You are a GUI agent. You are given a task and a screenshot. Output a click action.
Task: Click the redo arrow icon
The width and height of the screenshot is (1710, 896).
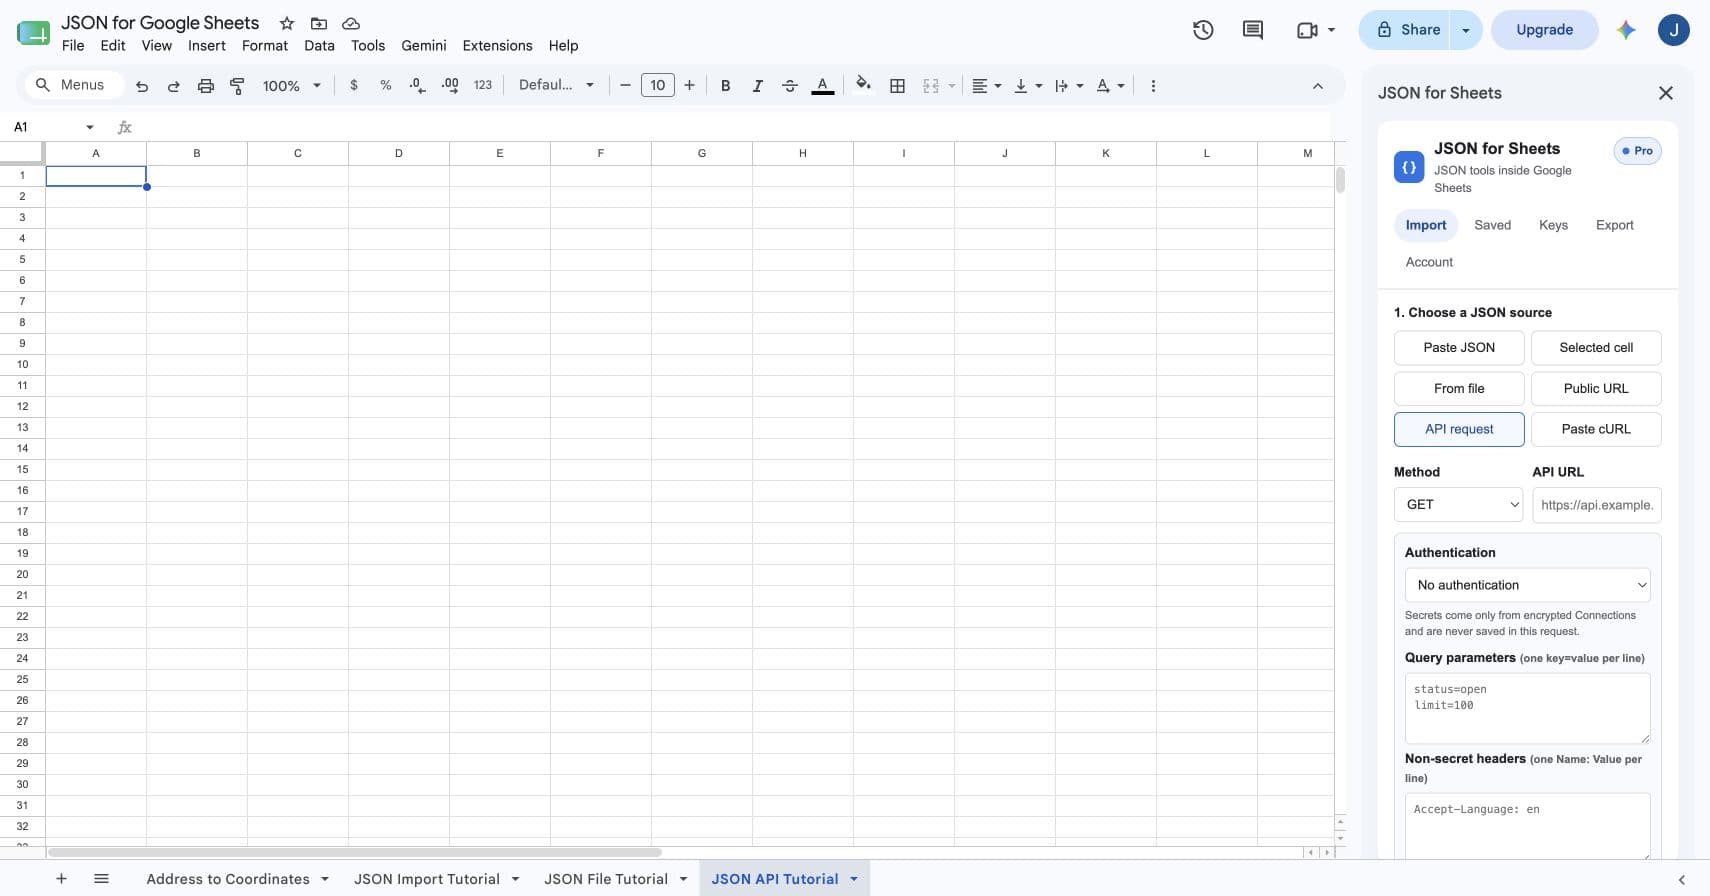[173, 86]
